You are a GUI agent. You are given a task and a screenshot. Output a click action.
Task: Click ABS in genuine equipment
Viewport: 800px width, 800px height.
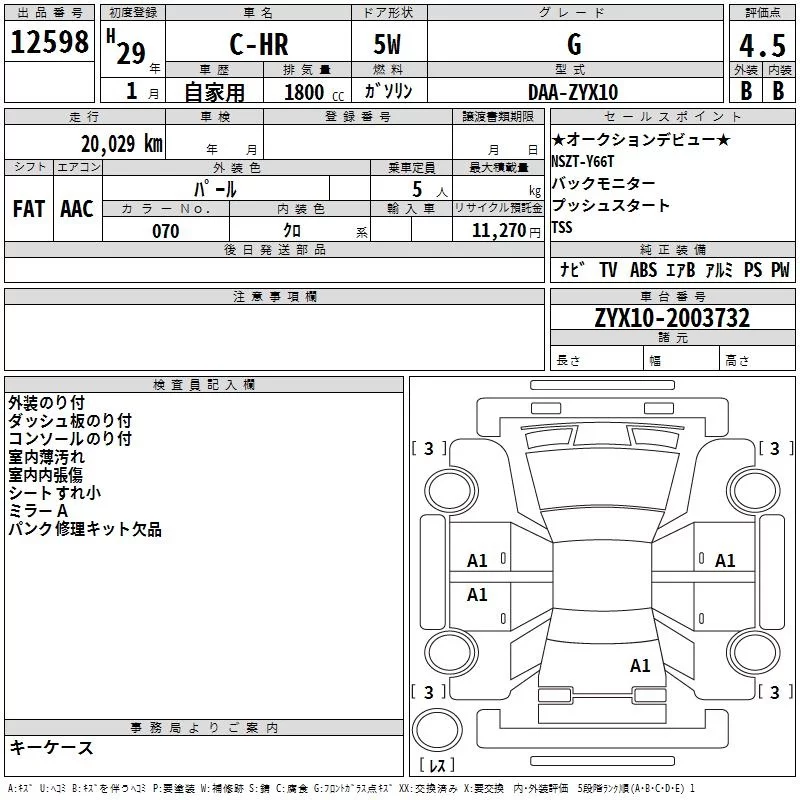click(x=643, y=269)
